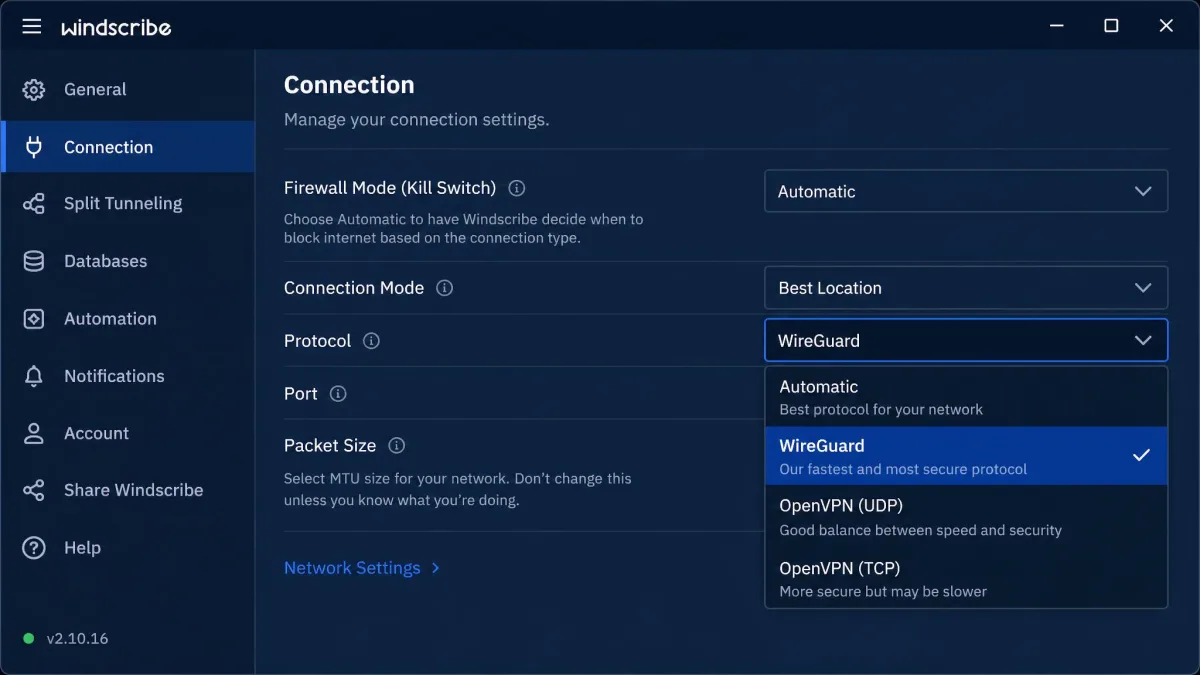Click the Share Windscribe share icon
Viewport: 1200px width, 675px height.
[x=34, y=490]
